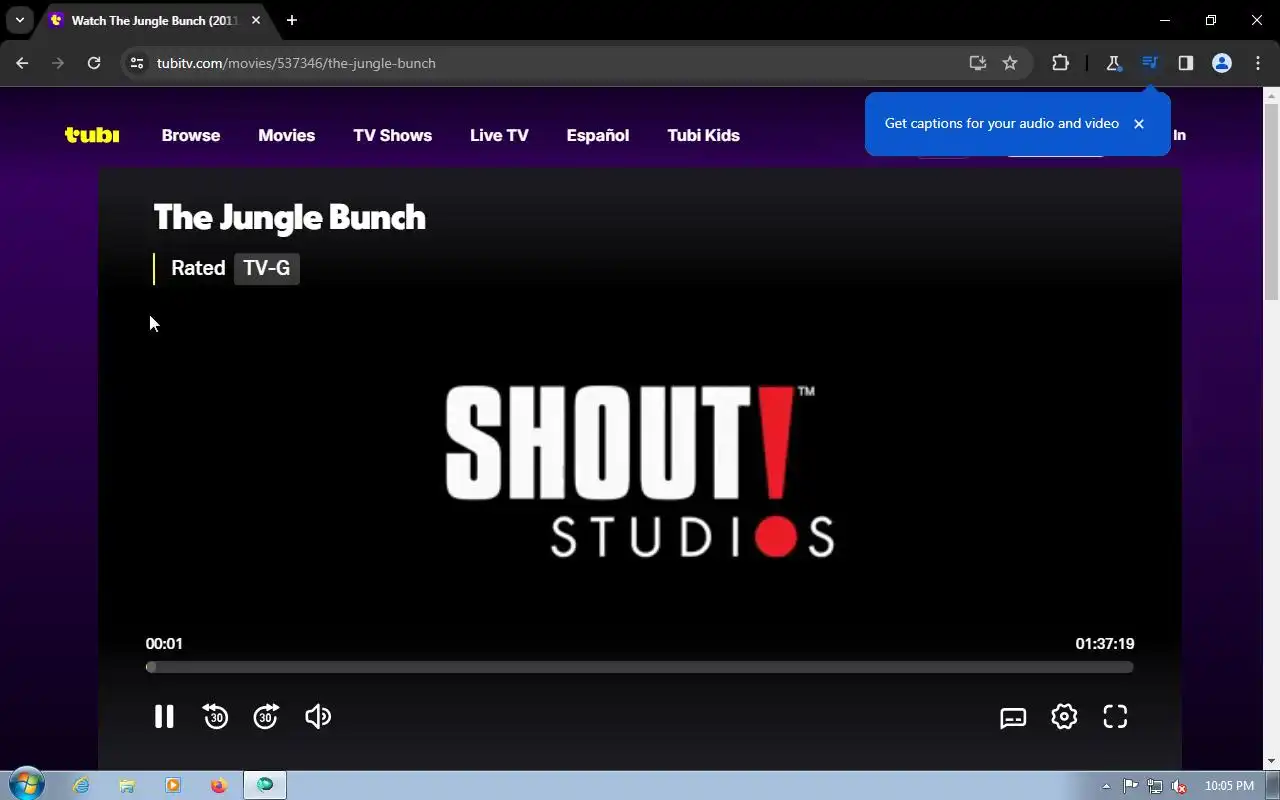The height and width of the screenshot is (800, 1280).
Task: Pause the video playback
Action: [x=164, y=716]
